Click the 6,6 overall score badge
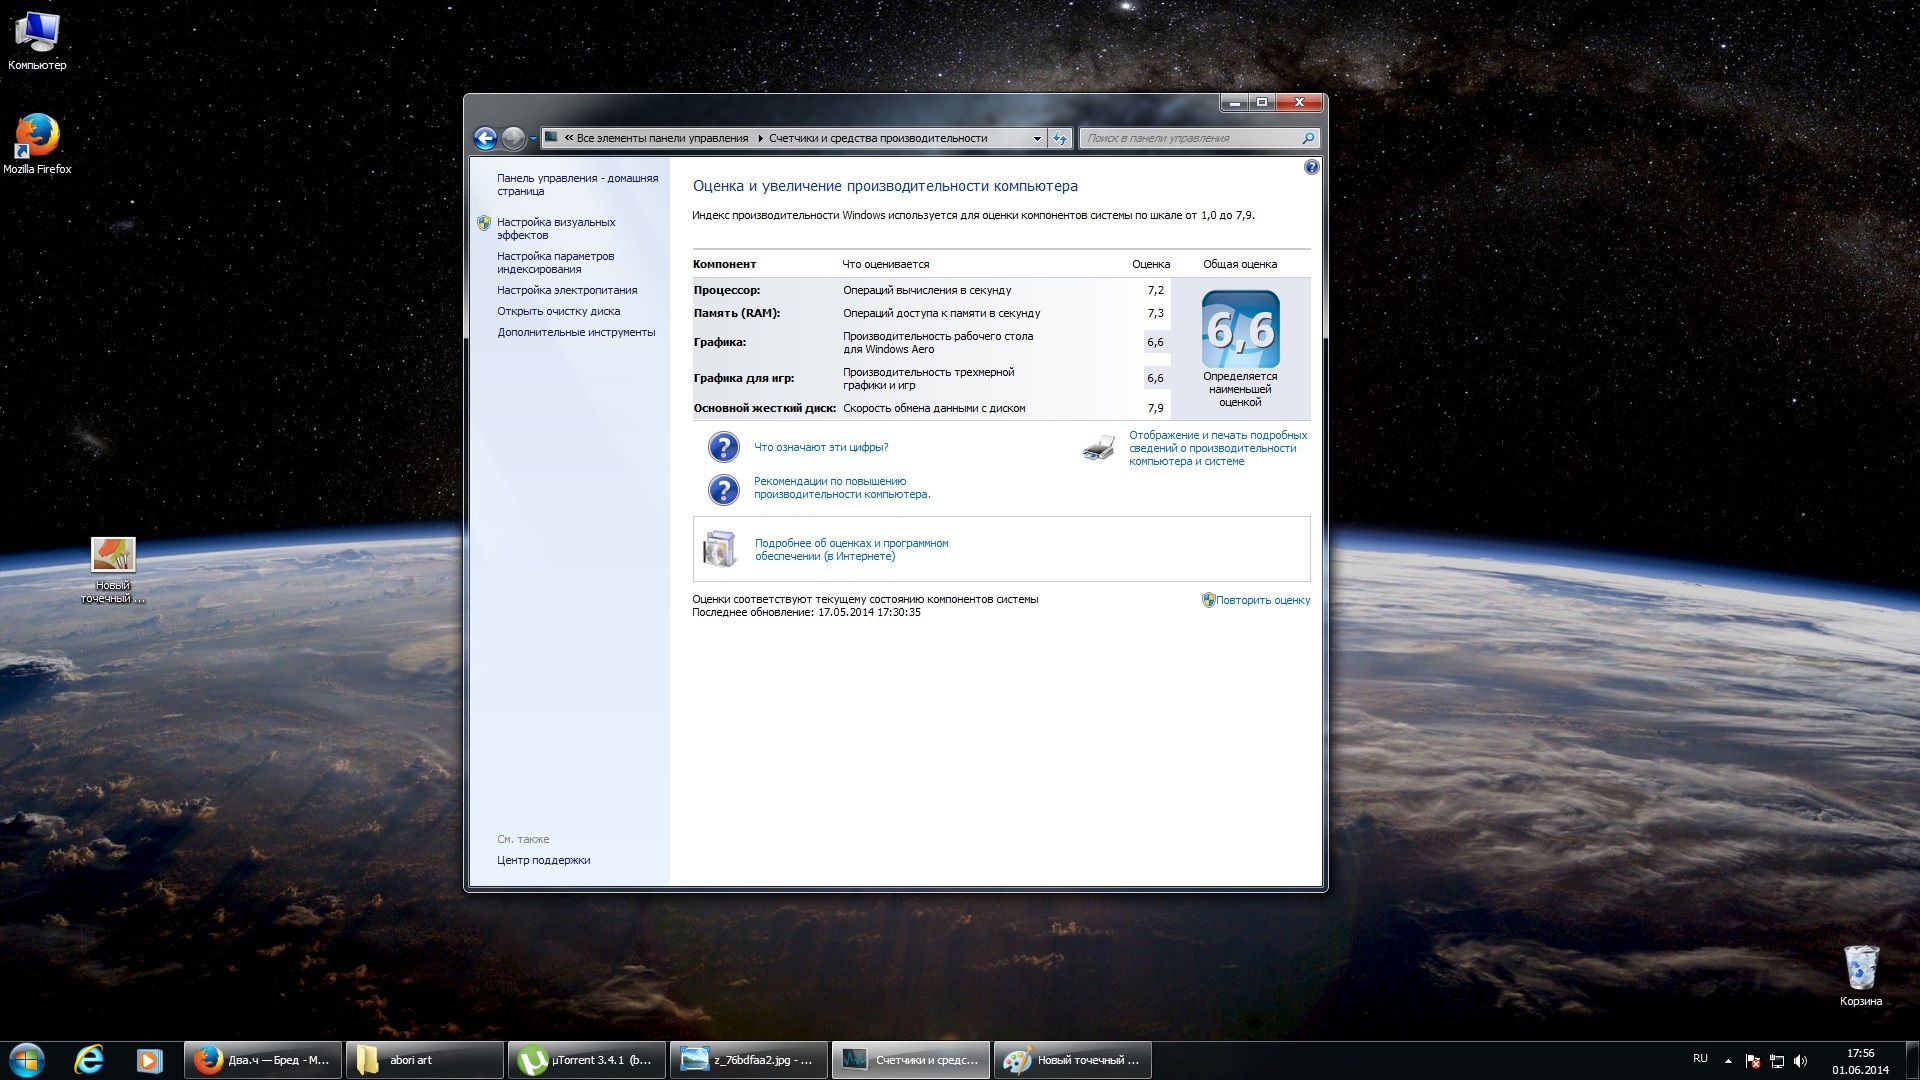This screenshot has height=1080, width=1920. coord(1240,329)
